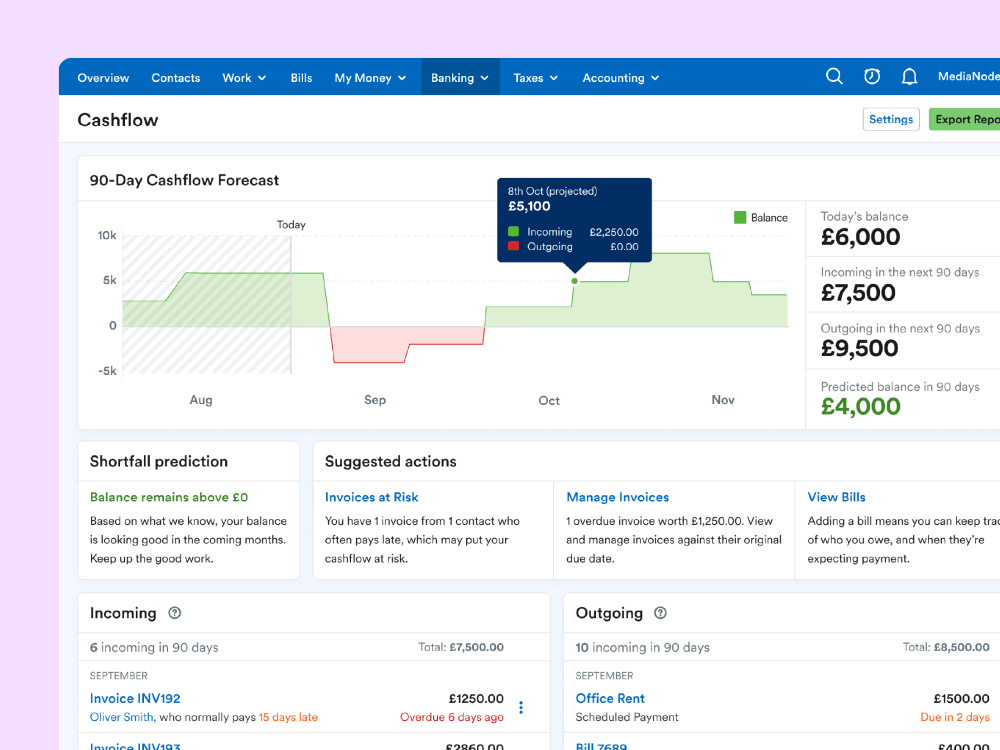The height and width of the screenshot is (750, 1000).
Task: Open the options menu for Invoice INV192
Action: [521, 707]
